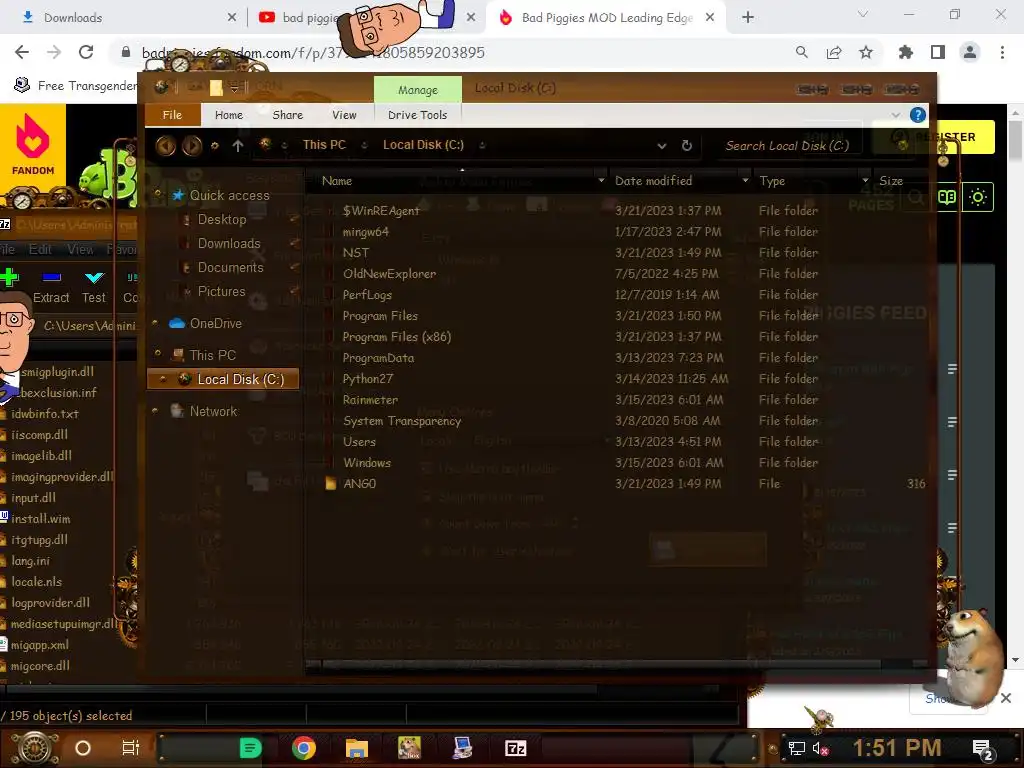Go up one folder level in Explorer
The height and width of the screenshot is (768, 1024).
click(238, 146)
